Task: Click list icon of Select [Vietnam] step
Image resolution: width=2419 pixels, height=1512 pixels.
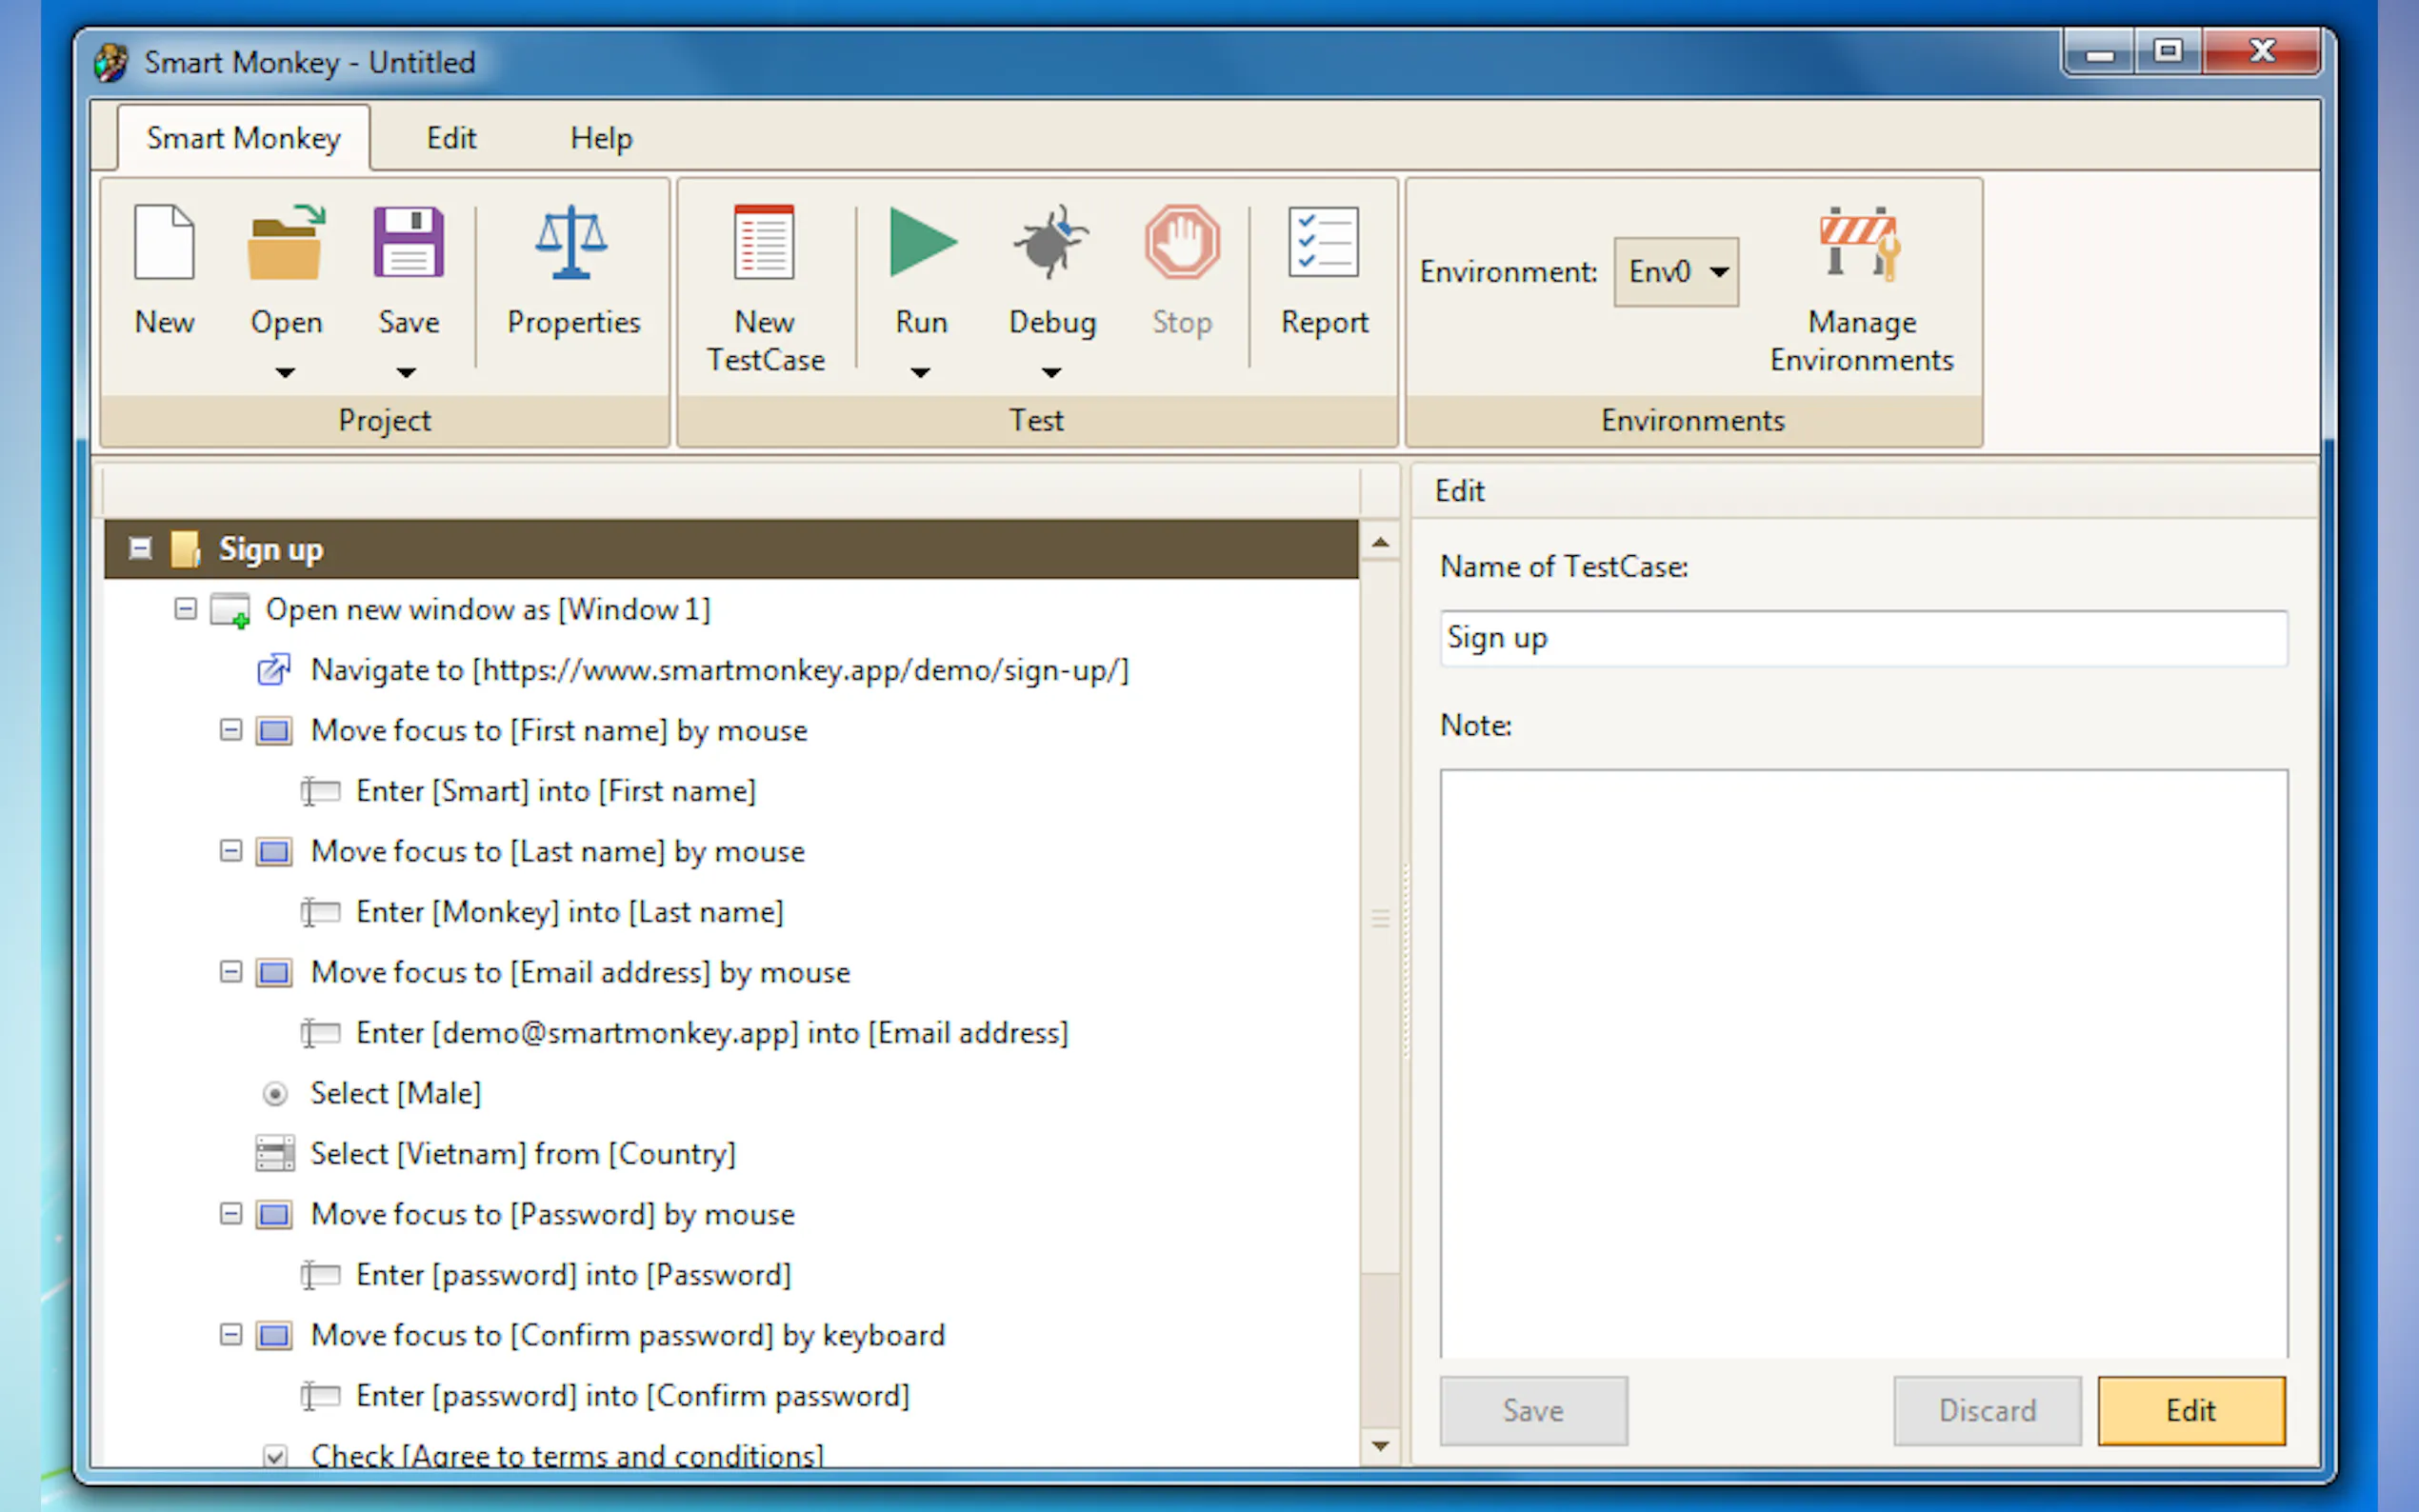Action: 275,1153
